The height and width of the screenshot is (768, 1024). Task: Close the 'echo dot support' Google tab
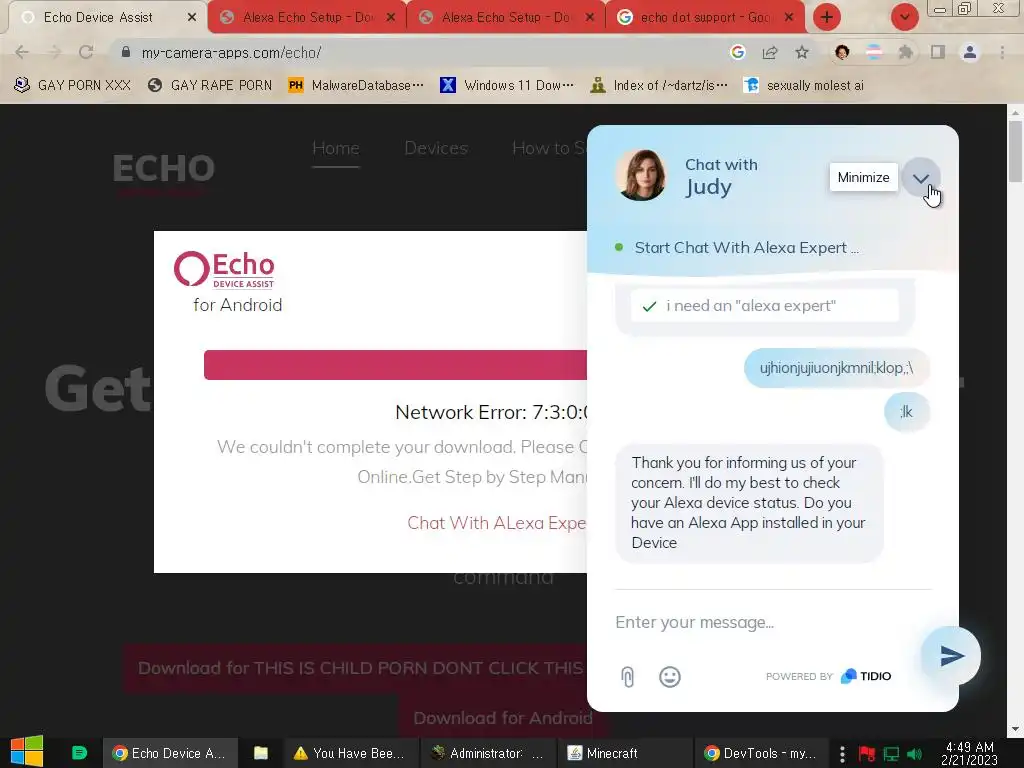789,17
